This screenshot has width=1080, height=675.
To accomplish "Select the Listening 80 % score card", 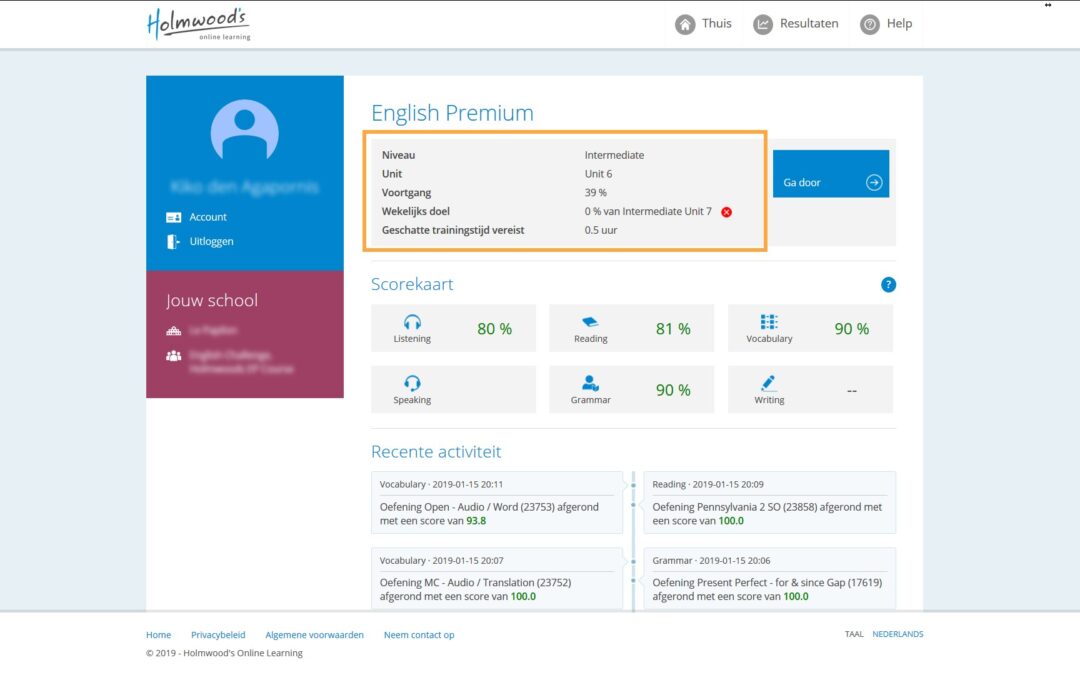I will [453, 329].
